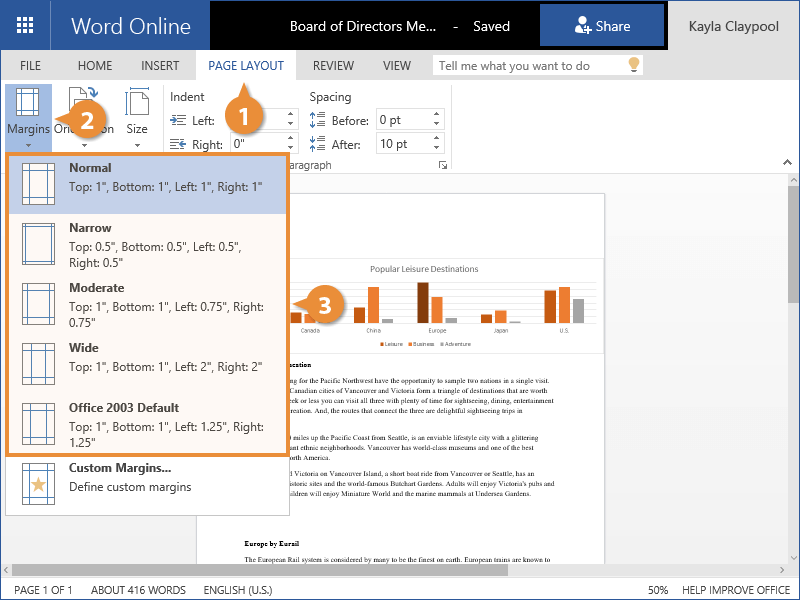
Task: Open the Paragraph dialog launcher
Action: coord(443,165)
